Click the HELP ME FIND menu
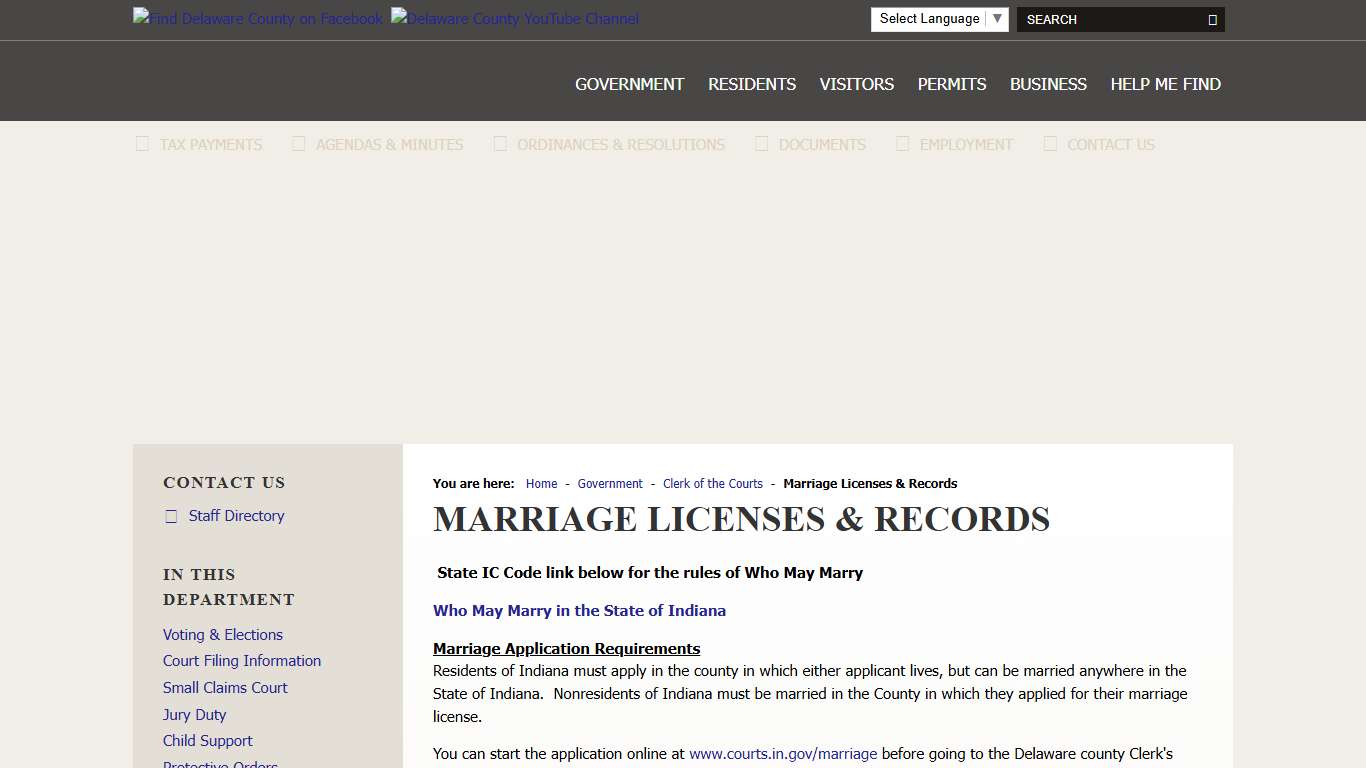The width and height of the screenshot is (1366, 768). [1165, 84]
